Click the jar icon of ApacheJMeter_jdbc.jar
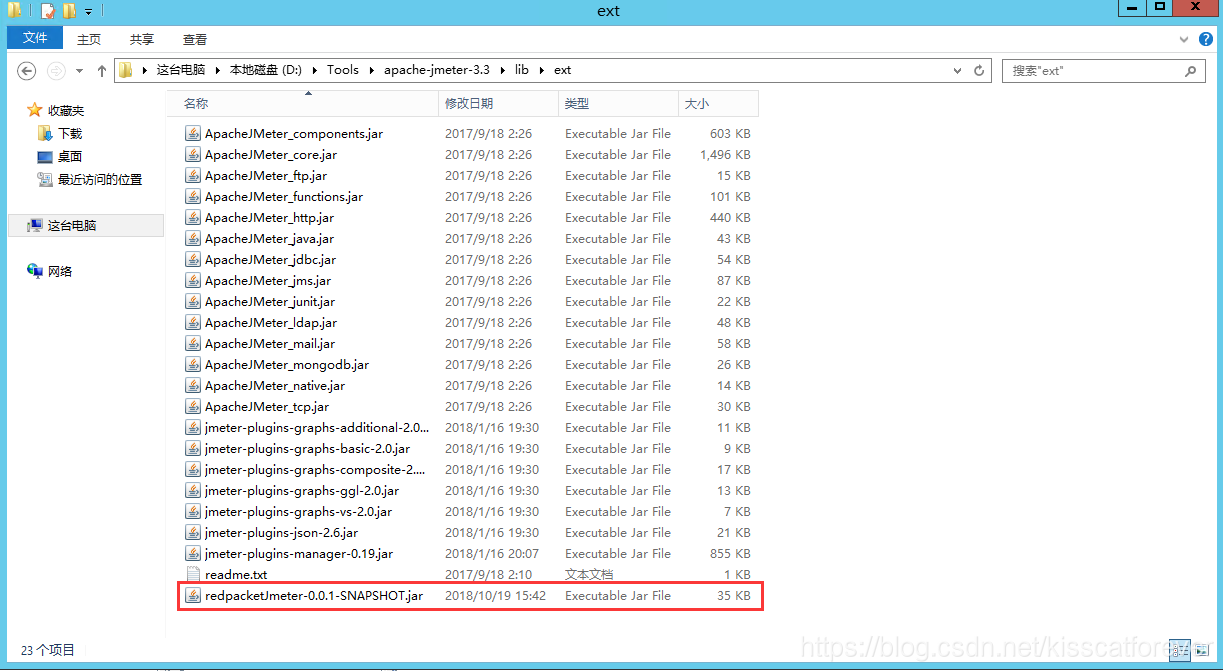1223x671 pixels. 193,259
